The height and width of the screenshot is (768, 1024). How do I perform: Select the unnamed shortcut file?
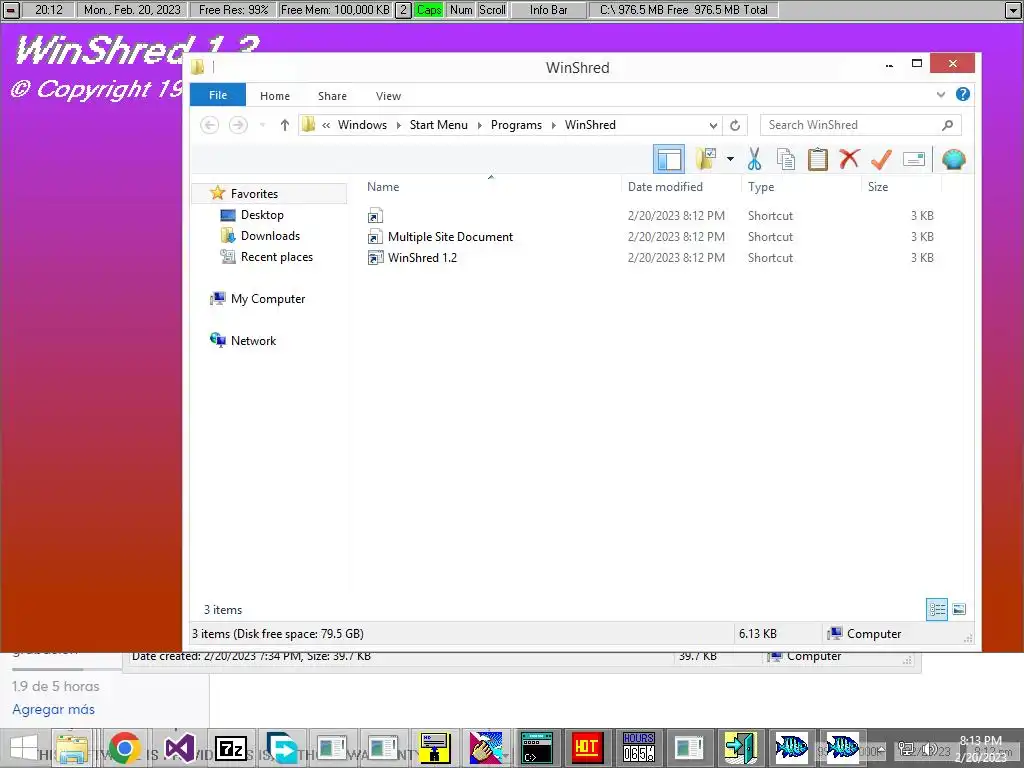tap(375, 216)
